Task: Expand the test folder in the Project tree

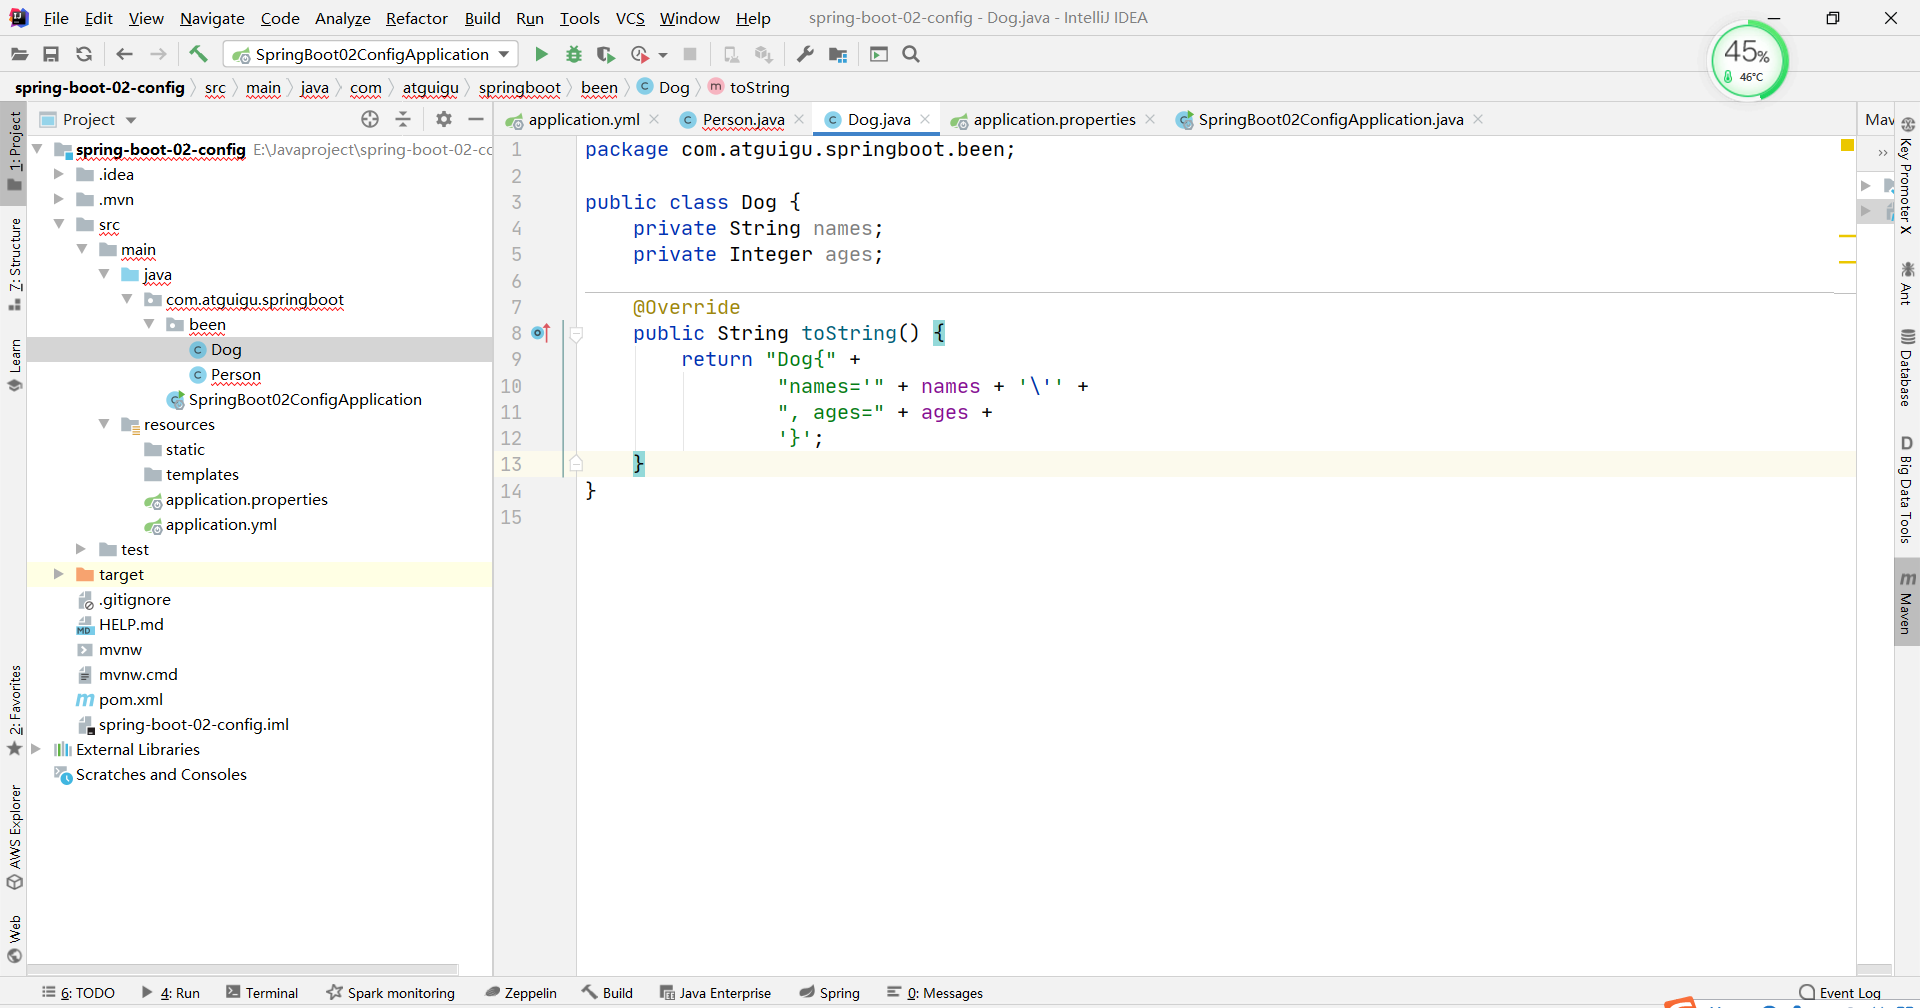Action: coord(80,549)
